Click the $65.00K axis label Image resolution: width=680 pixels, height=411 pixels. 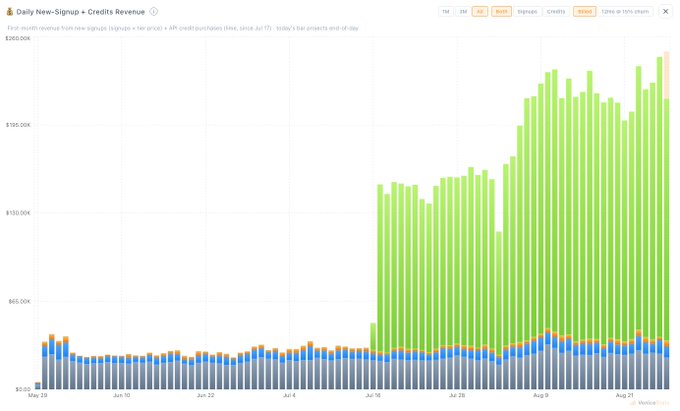tap(20, 301)
